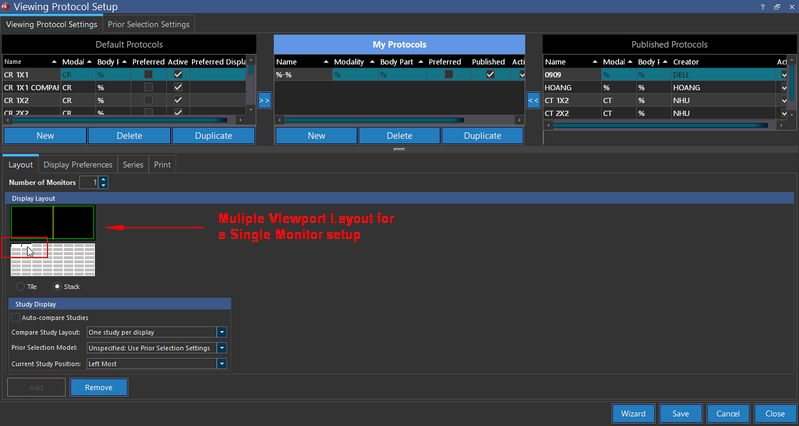Screen dimensions: 799x426
Task: Expand Prior Selection Model dropdown
Action: 222,348
